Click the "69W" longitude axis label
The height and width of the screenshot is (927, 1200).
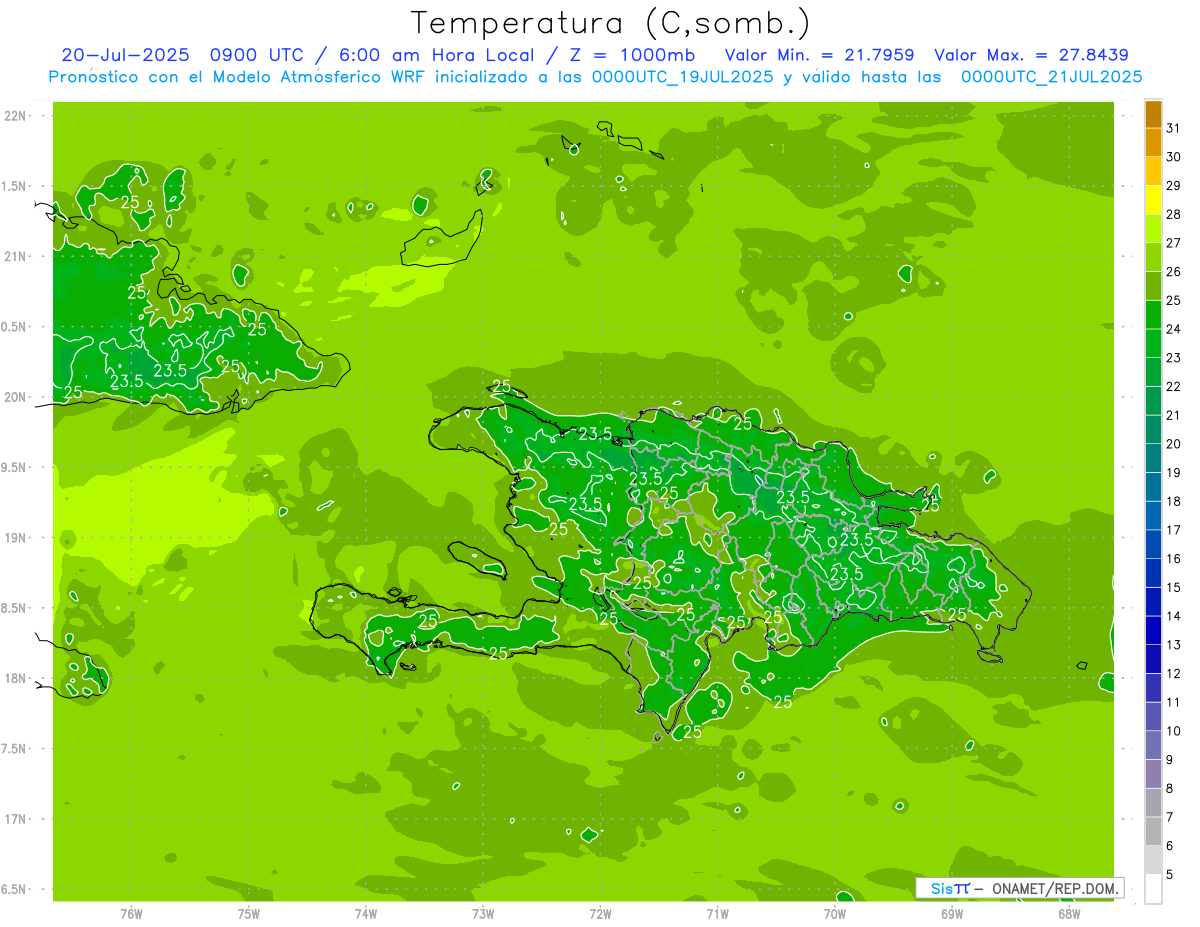pos(952,914)
